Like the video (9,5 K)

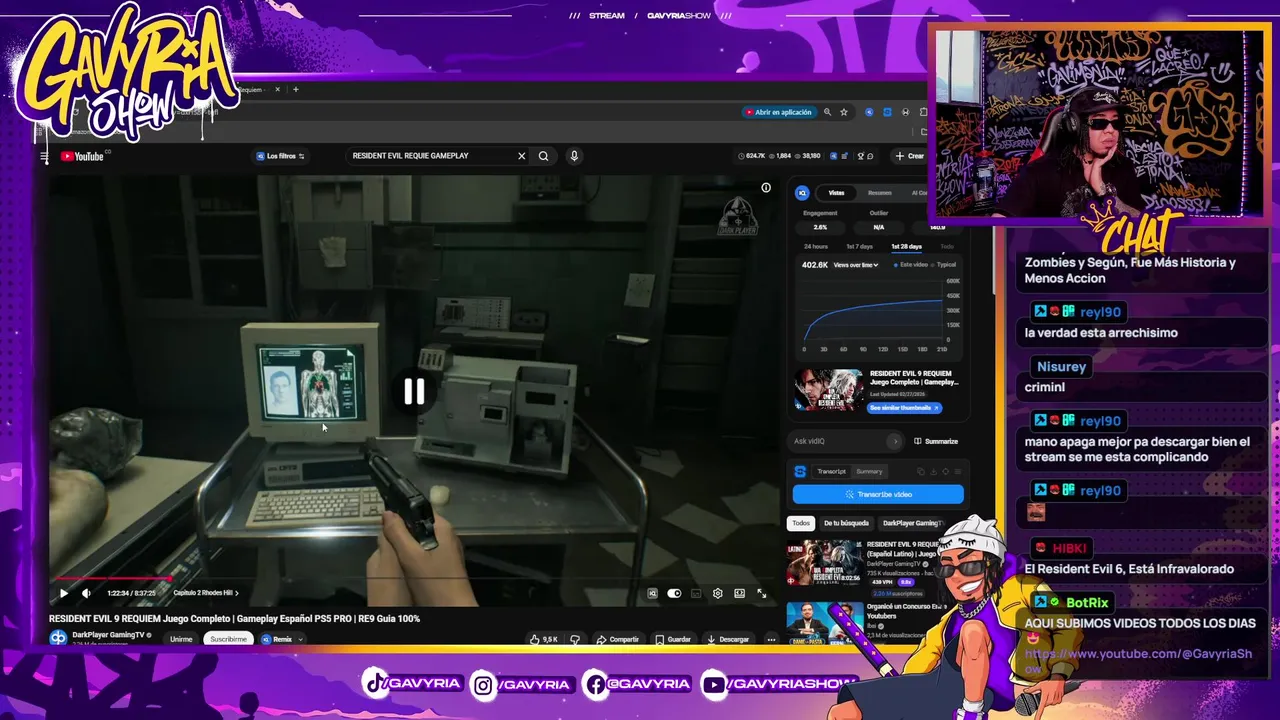click(544, 639)
